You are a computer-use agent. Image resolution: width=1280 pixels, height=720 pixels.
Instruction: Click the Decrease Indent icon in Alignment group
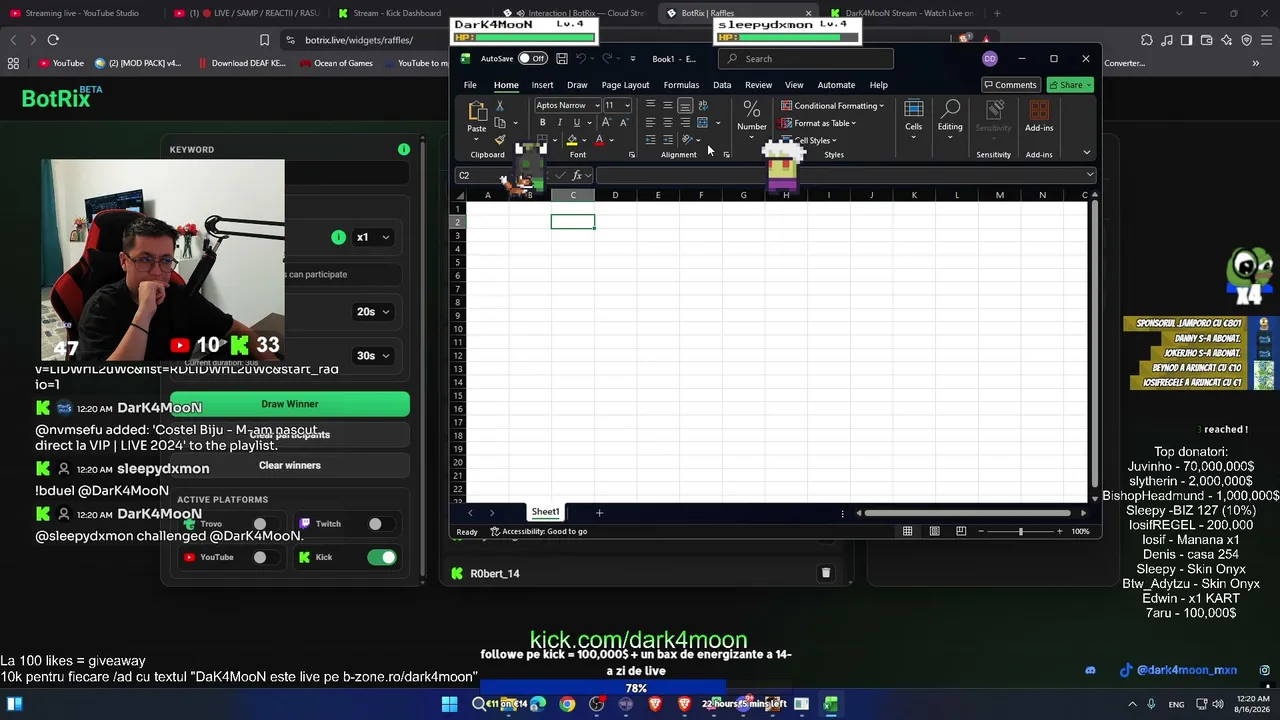pos(650,139)
